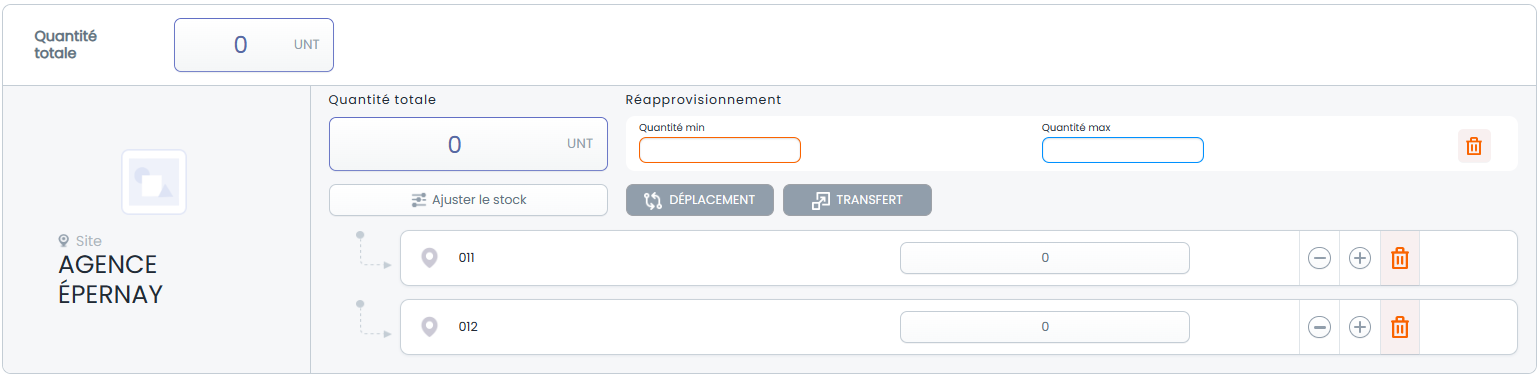Click the TRANSFERT button
The image size is (1539, 375).
(857, 200)
